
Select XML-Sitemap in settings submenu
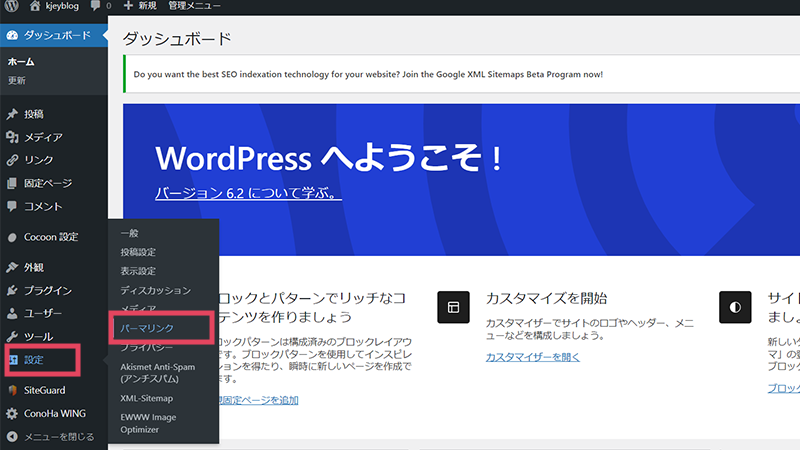(x=147, y=398)
